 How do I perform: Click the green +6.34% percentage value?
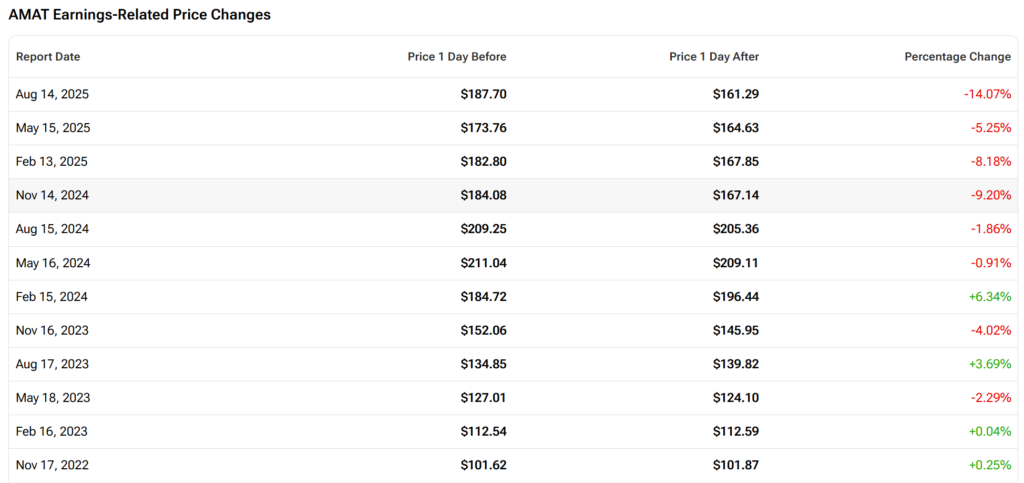pos(989,297)
